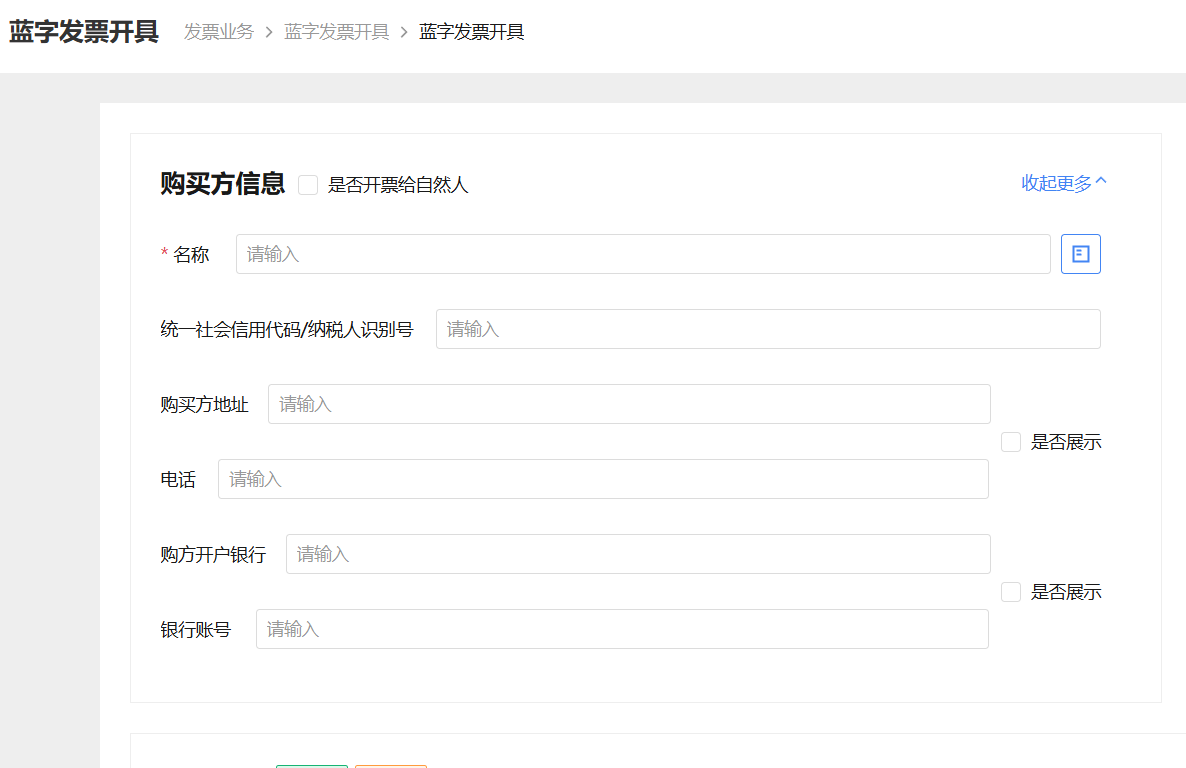Select the 电话 input field

click(x=603, y=479)
